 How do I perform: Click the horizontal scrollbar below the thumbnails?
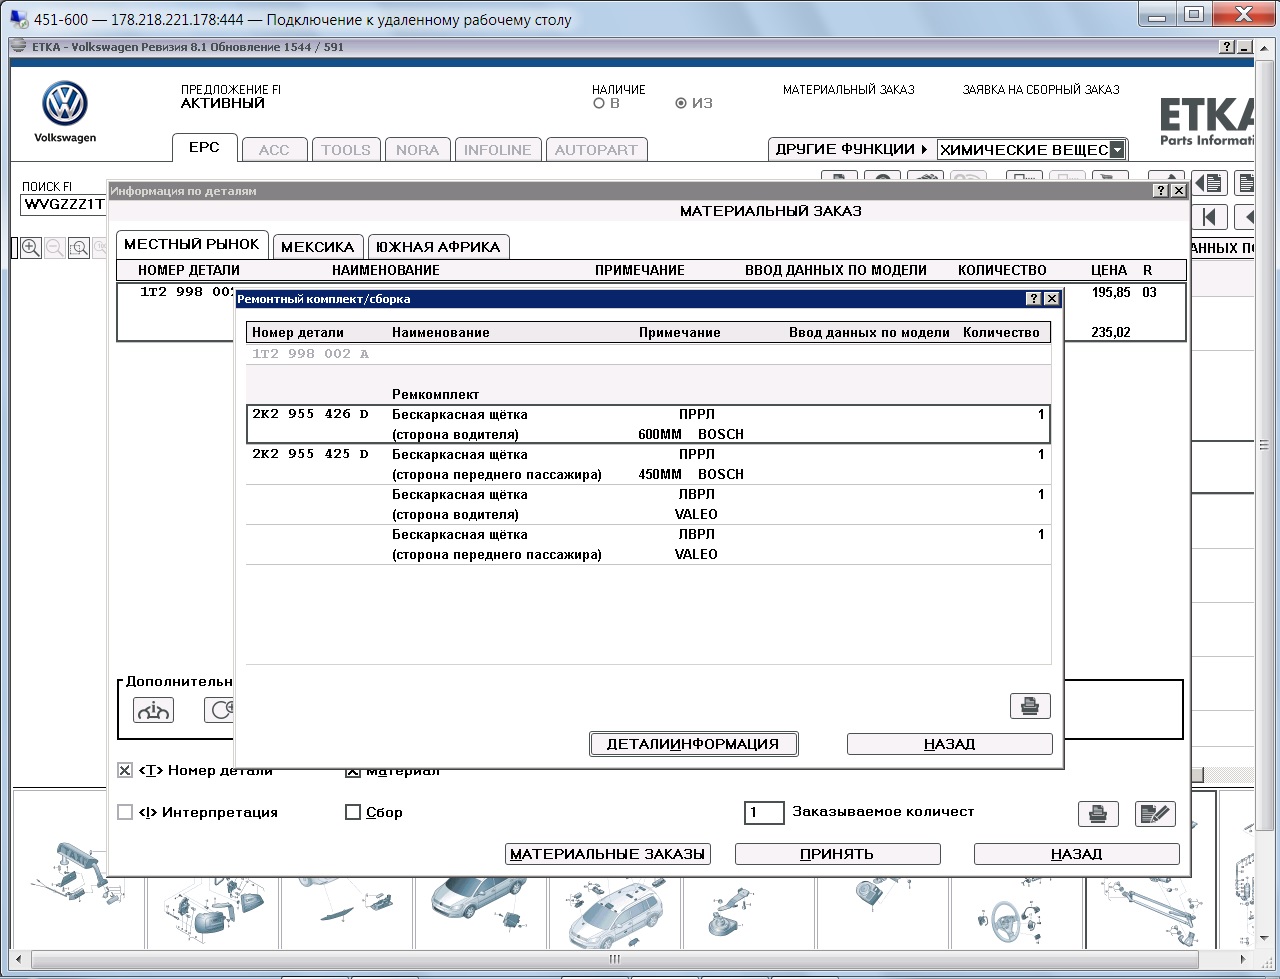[615, 958]
